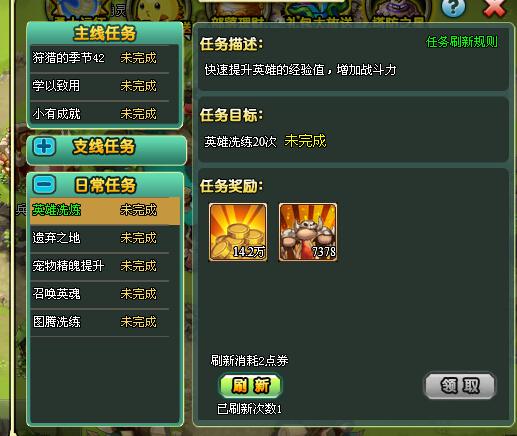Screen dimensions: 517x436
Task: Select the 学以致用 quest
Action: click(104, 86)
